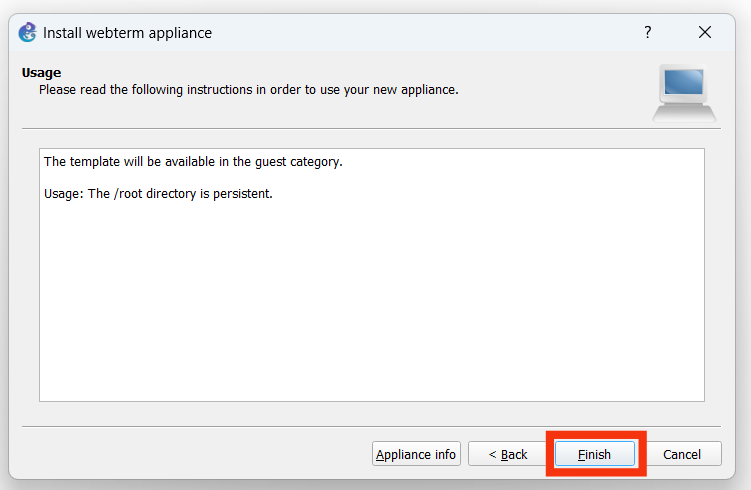751x490 pixels.
Task: Open Appliance info
Action: [416, 454]
